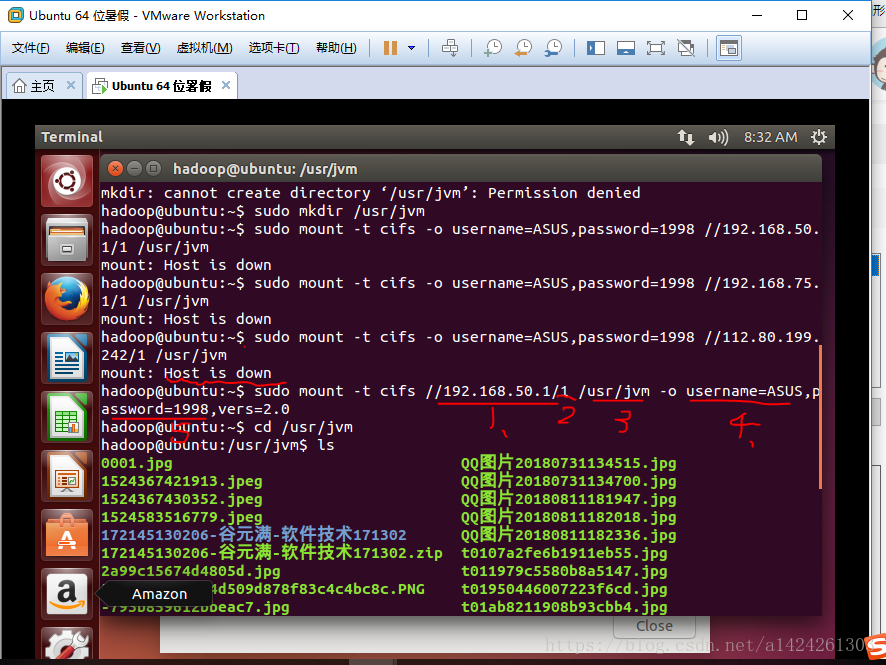Open the snapshot manager

[553, 48]
